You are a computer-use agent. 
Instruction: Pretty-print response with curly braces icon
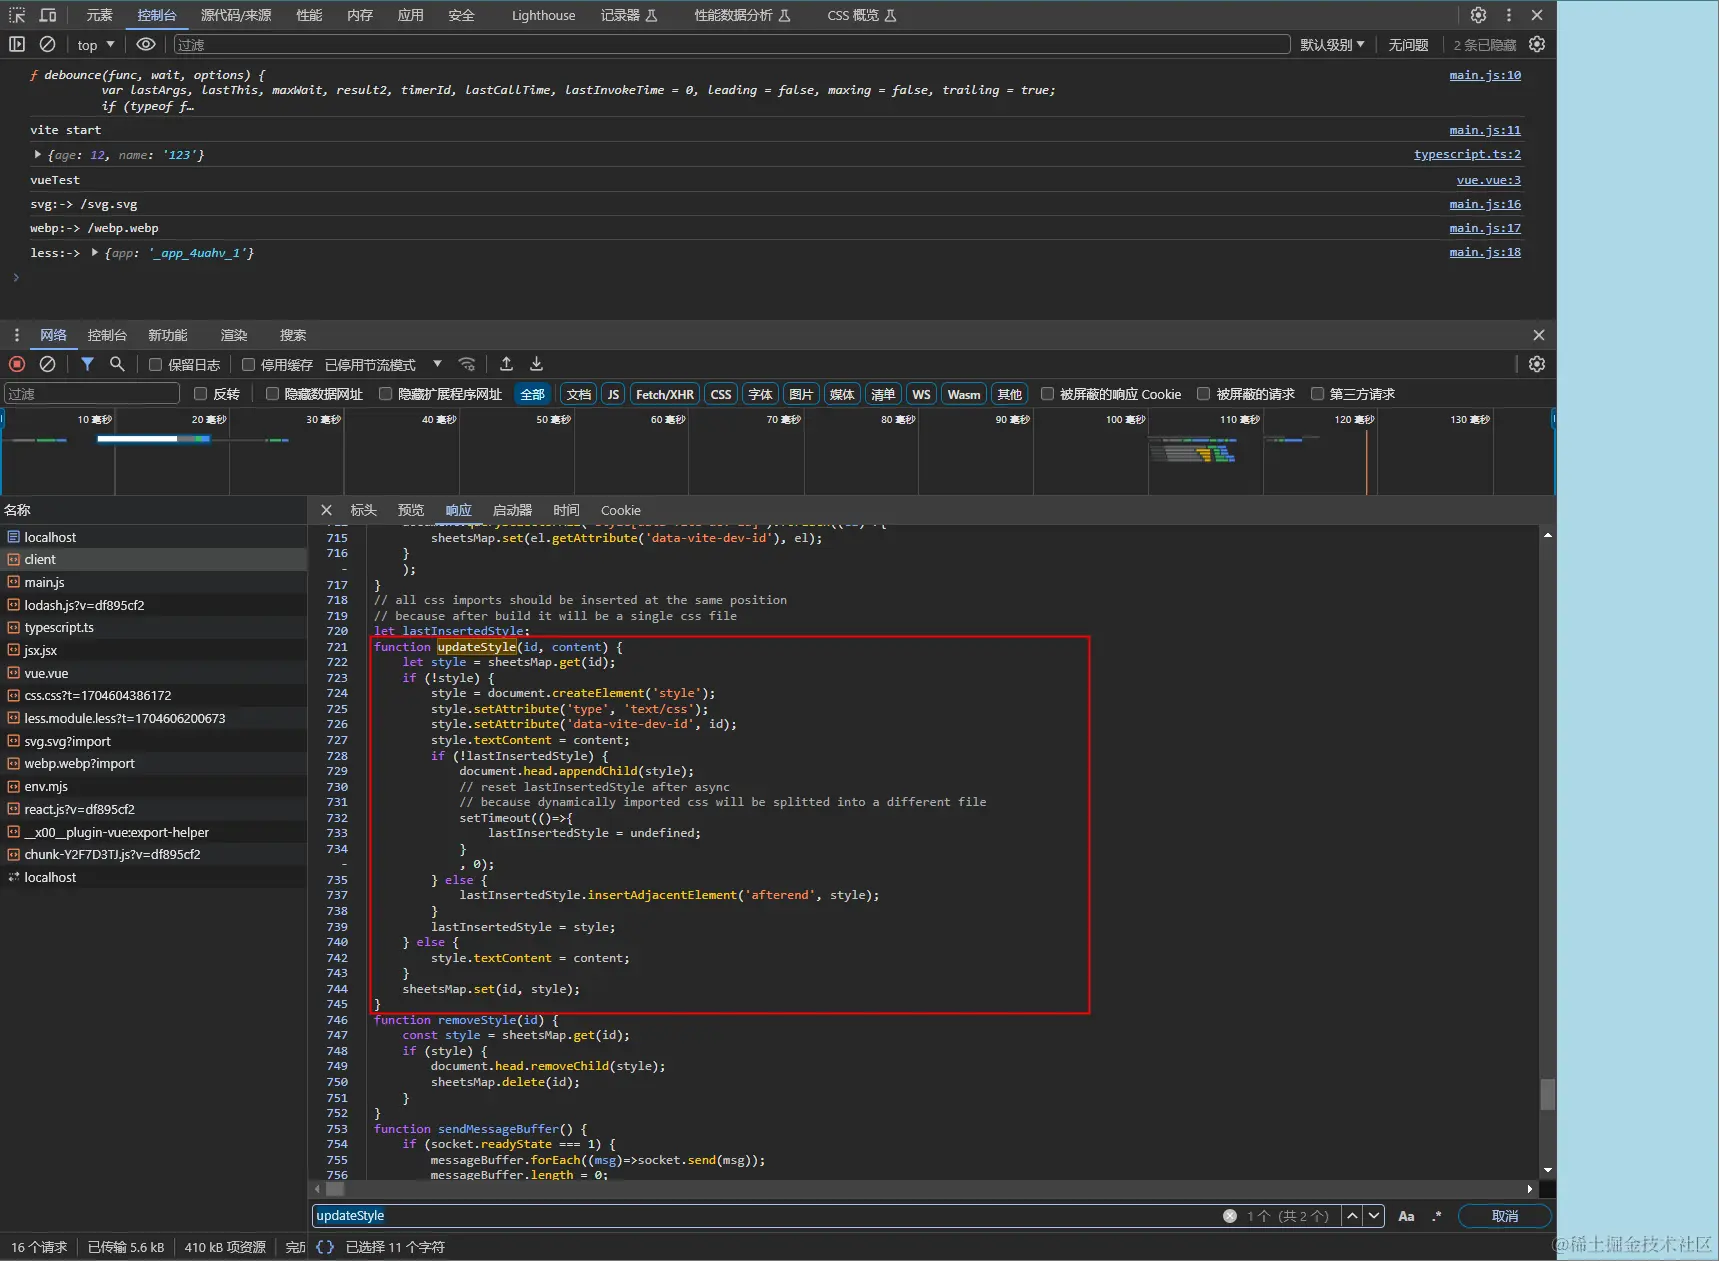[x=325, y=1247]
